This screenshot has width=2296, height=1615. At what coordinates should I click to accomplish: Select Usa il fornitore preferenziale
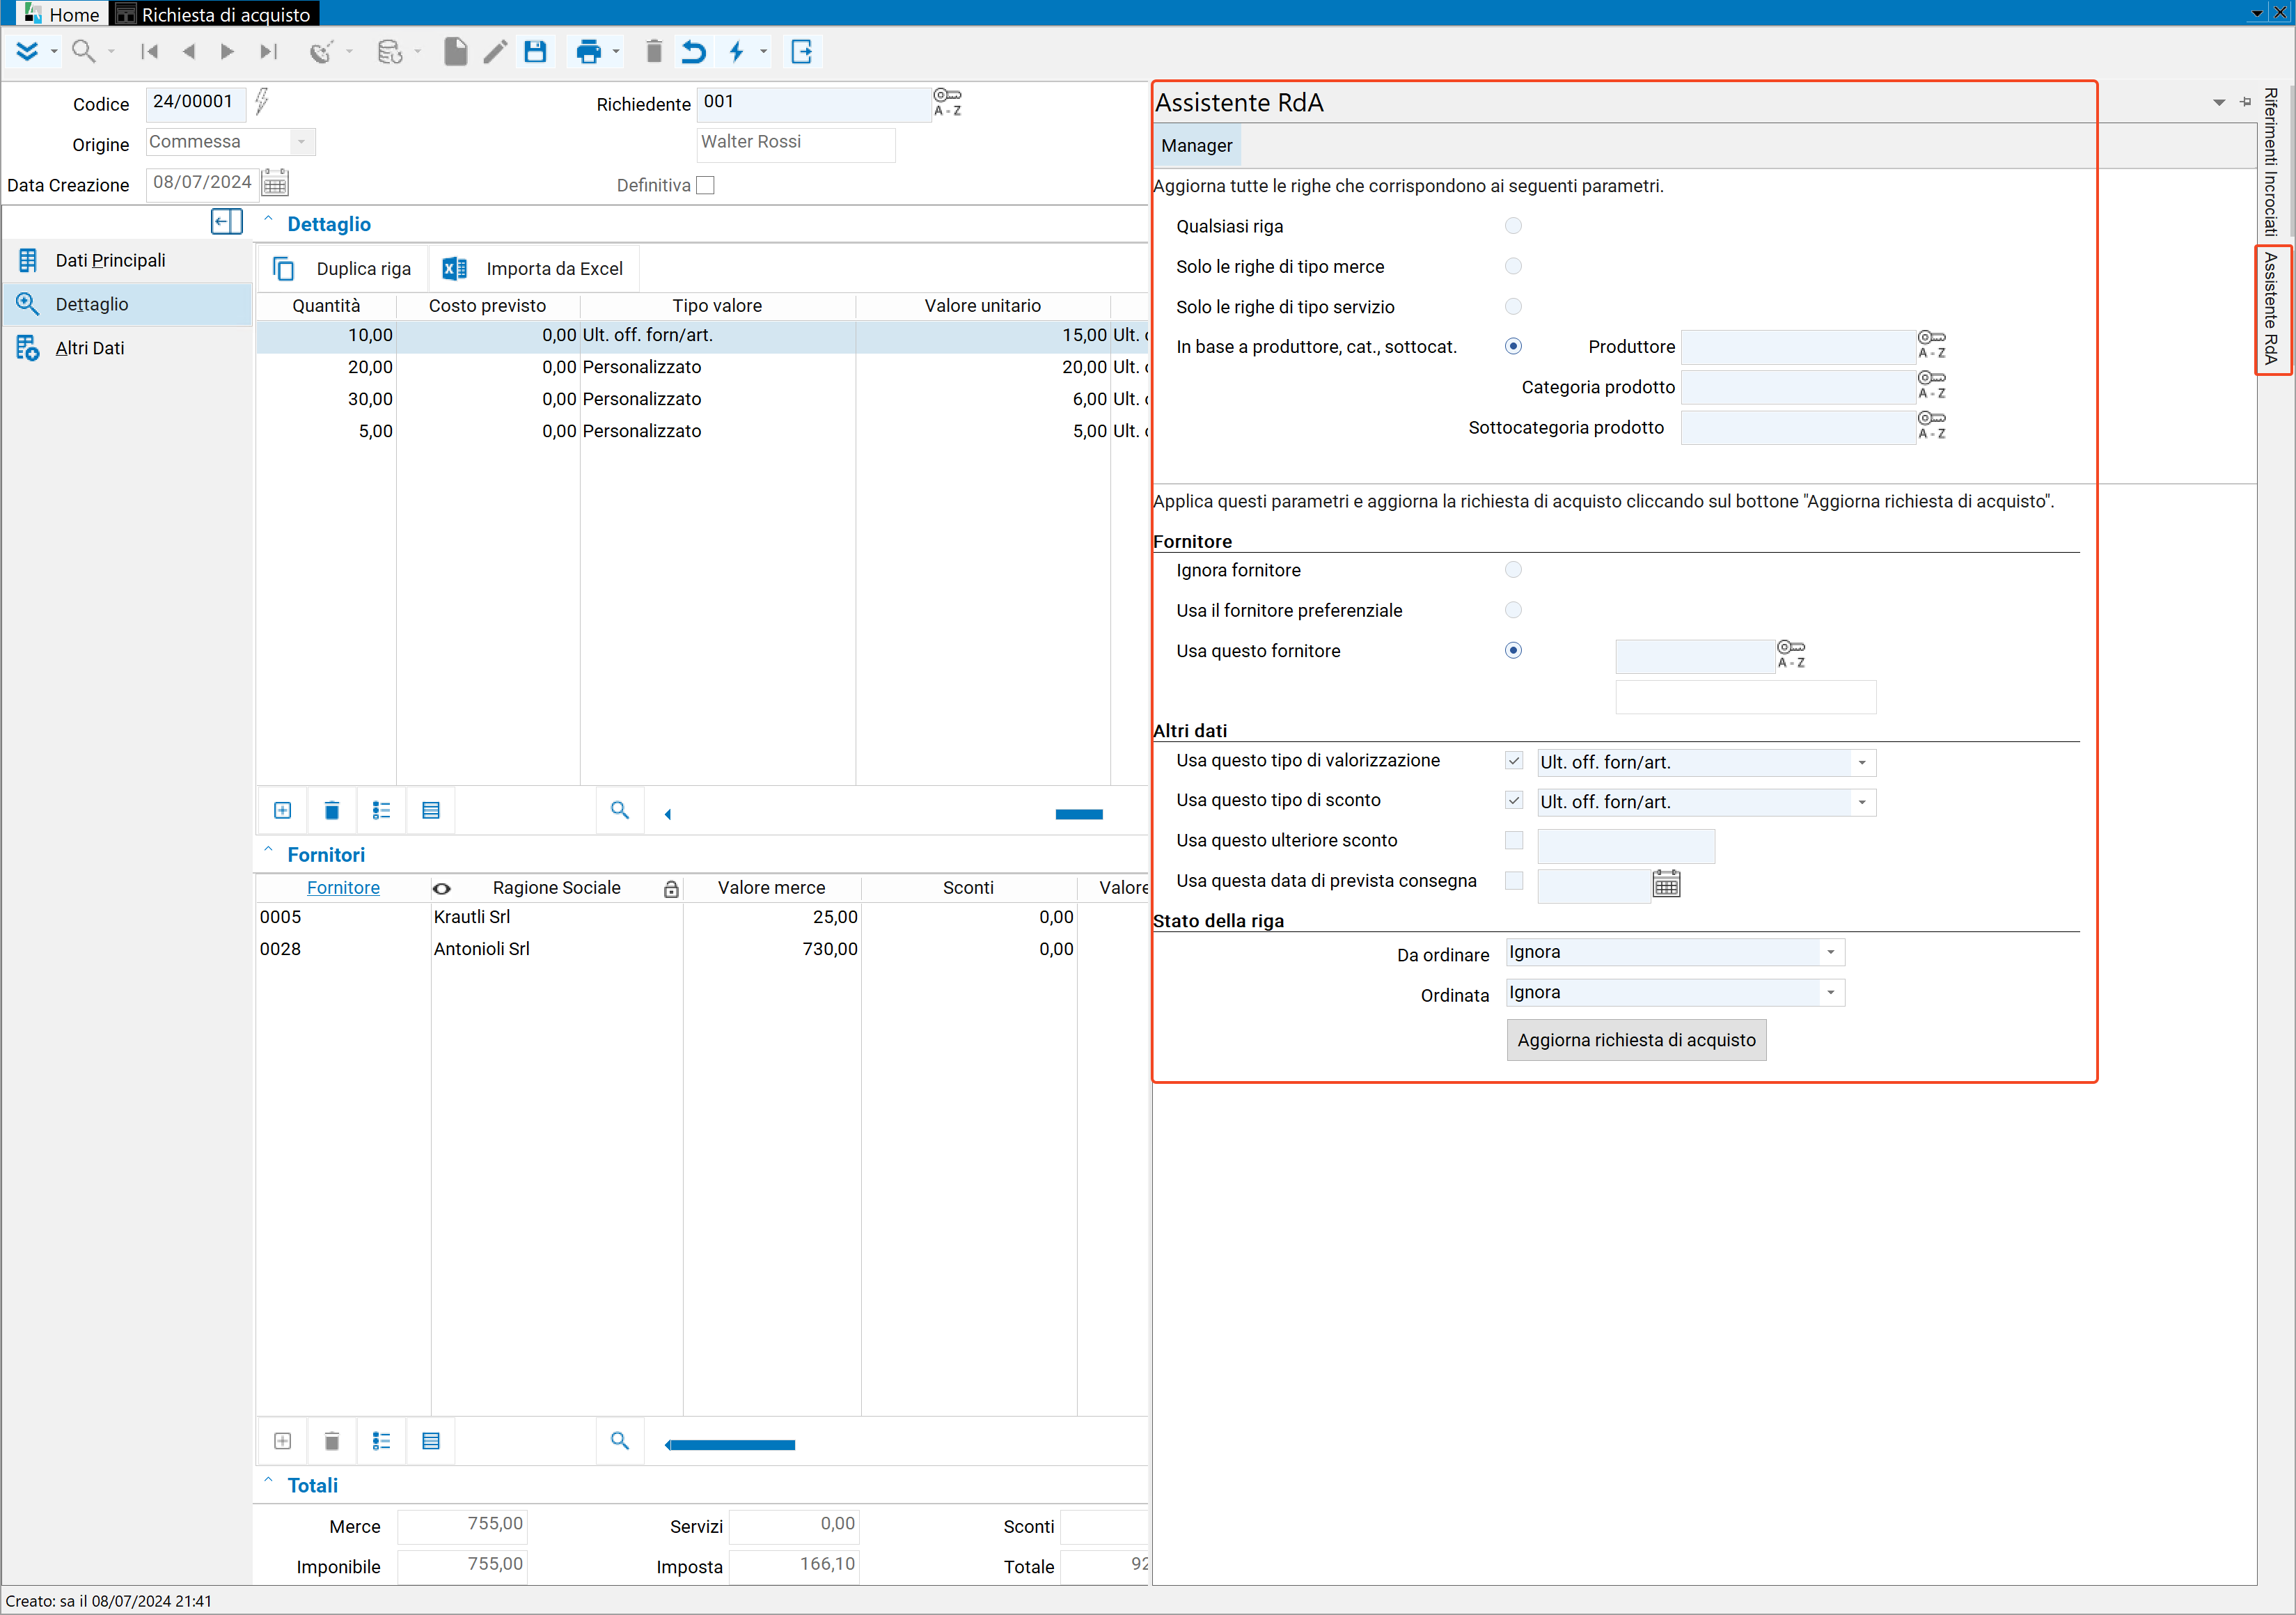[1513, 610]
